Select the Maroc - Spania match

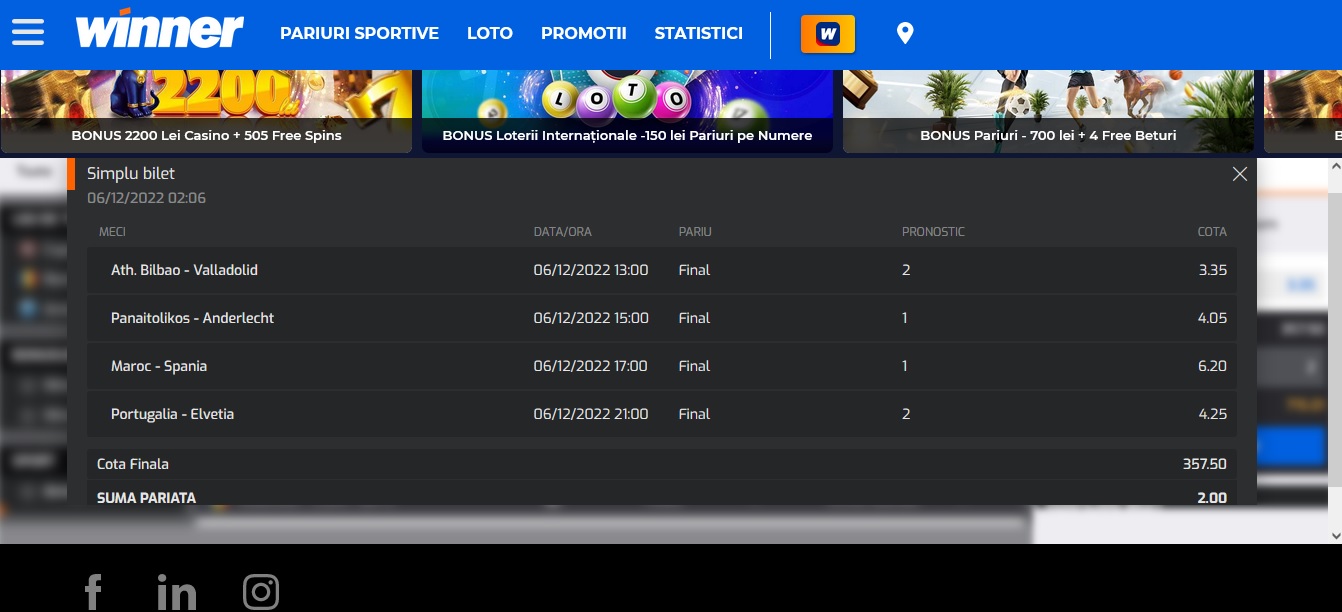point(159,366)
